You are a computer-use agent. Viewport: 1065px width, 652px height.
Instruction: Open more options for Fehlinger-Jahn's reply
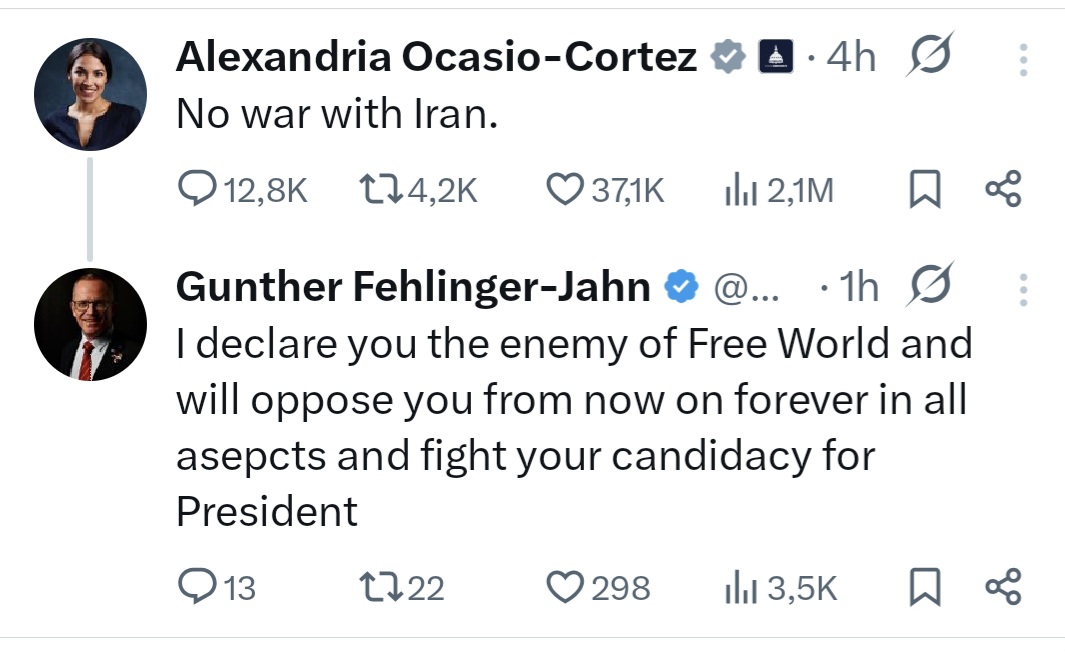[1023, 289]
